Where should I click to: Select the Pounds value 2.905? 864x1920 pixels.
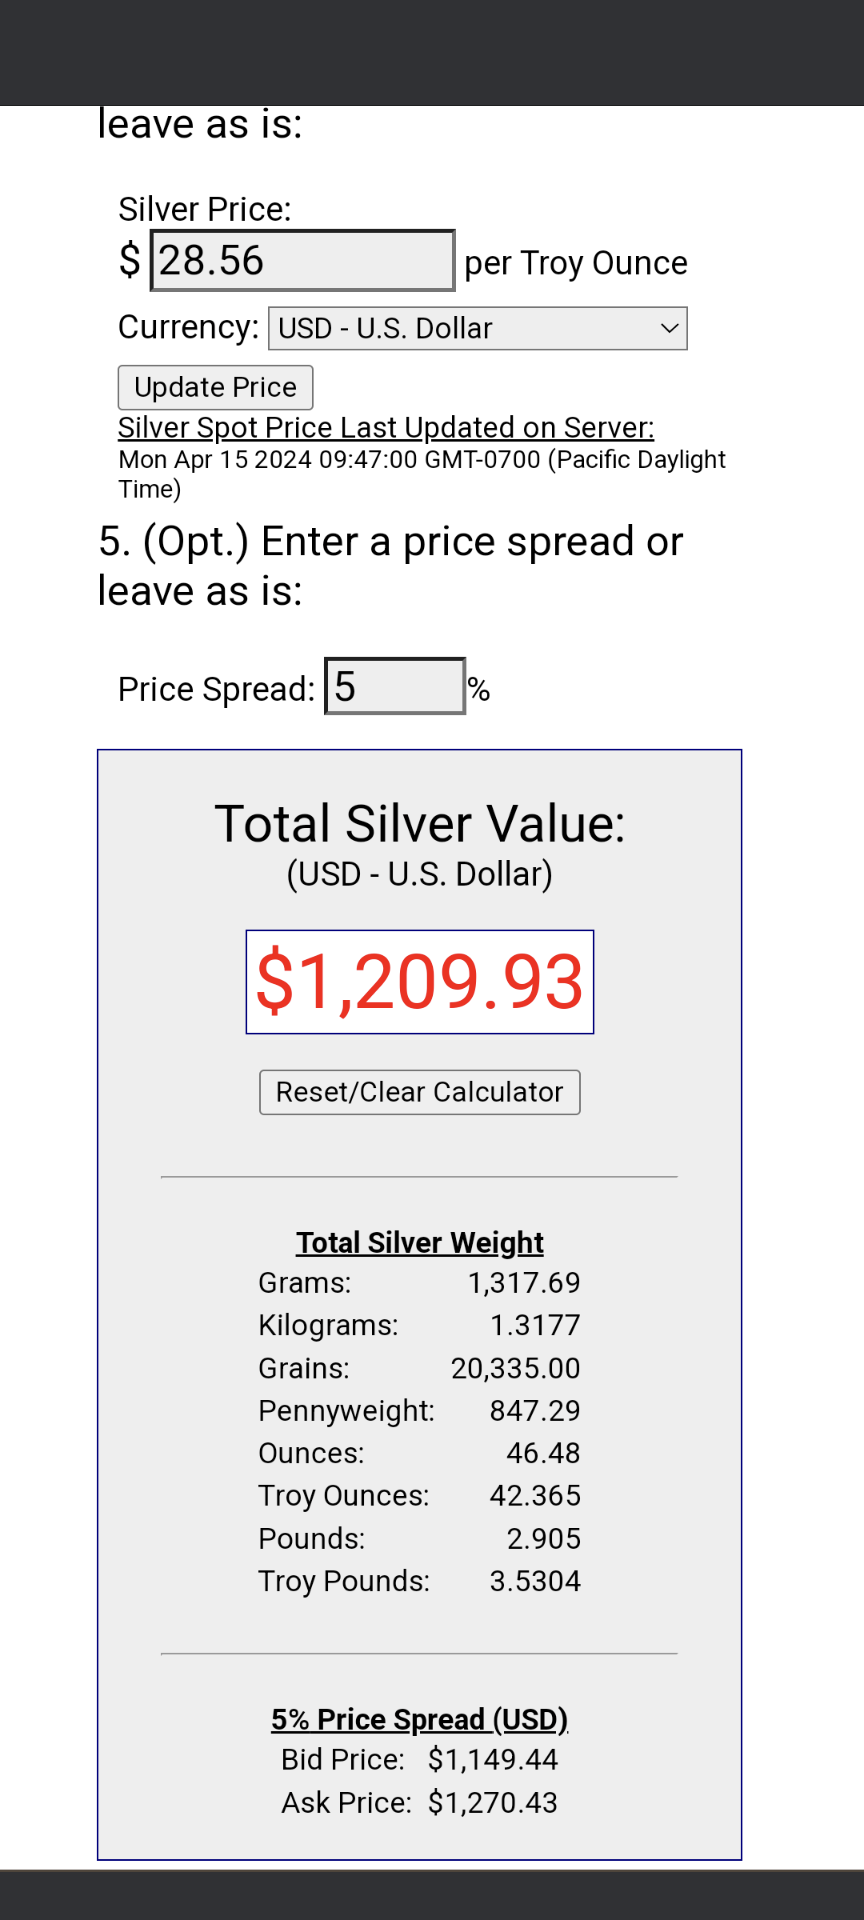point(543,1539)
